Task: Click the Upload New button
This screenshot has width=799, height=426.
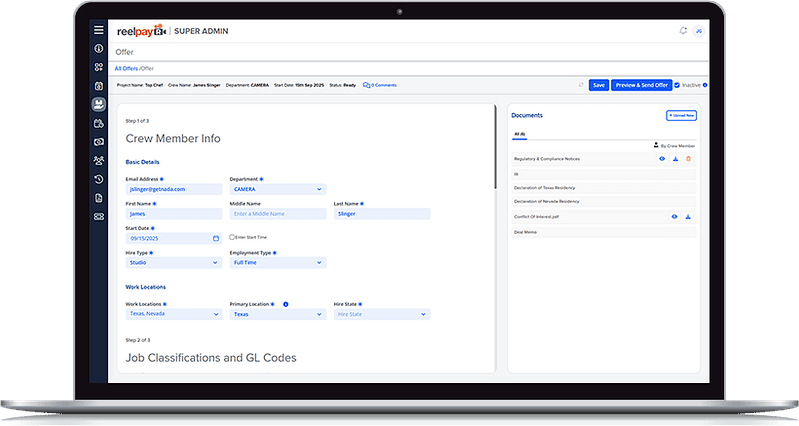Action: [x=681, y=116]
